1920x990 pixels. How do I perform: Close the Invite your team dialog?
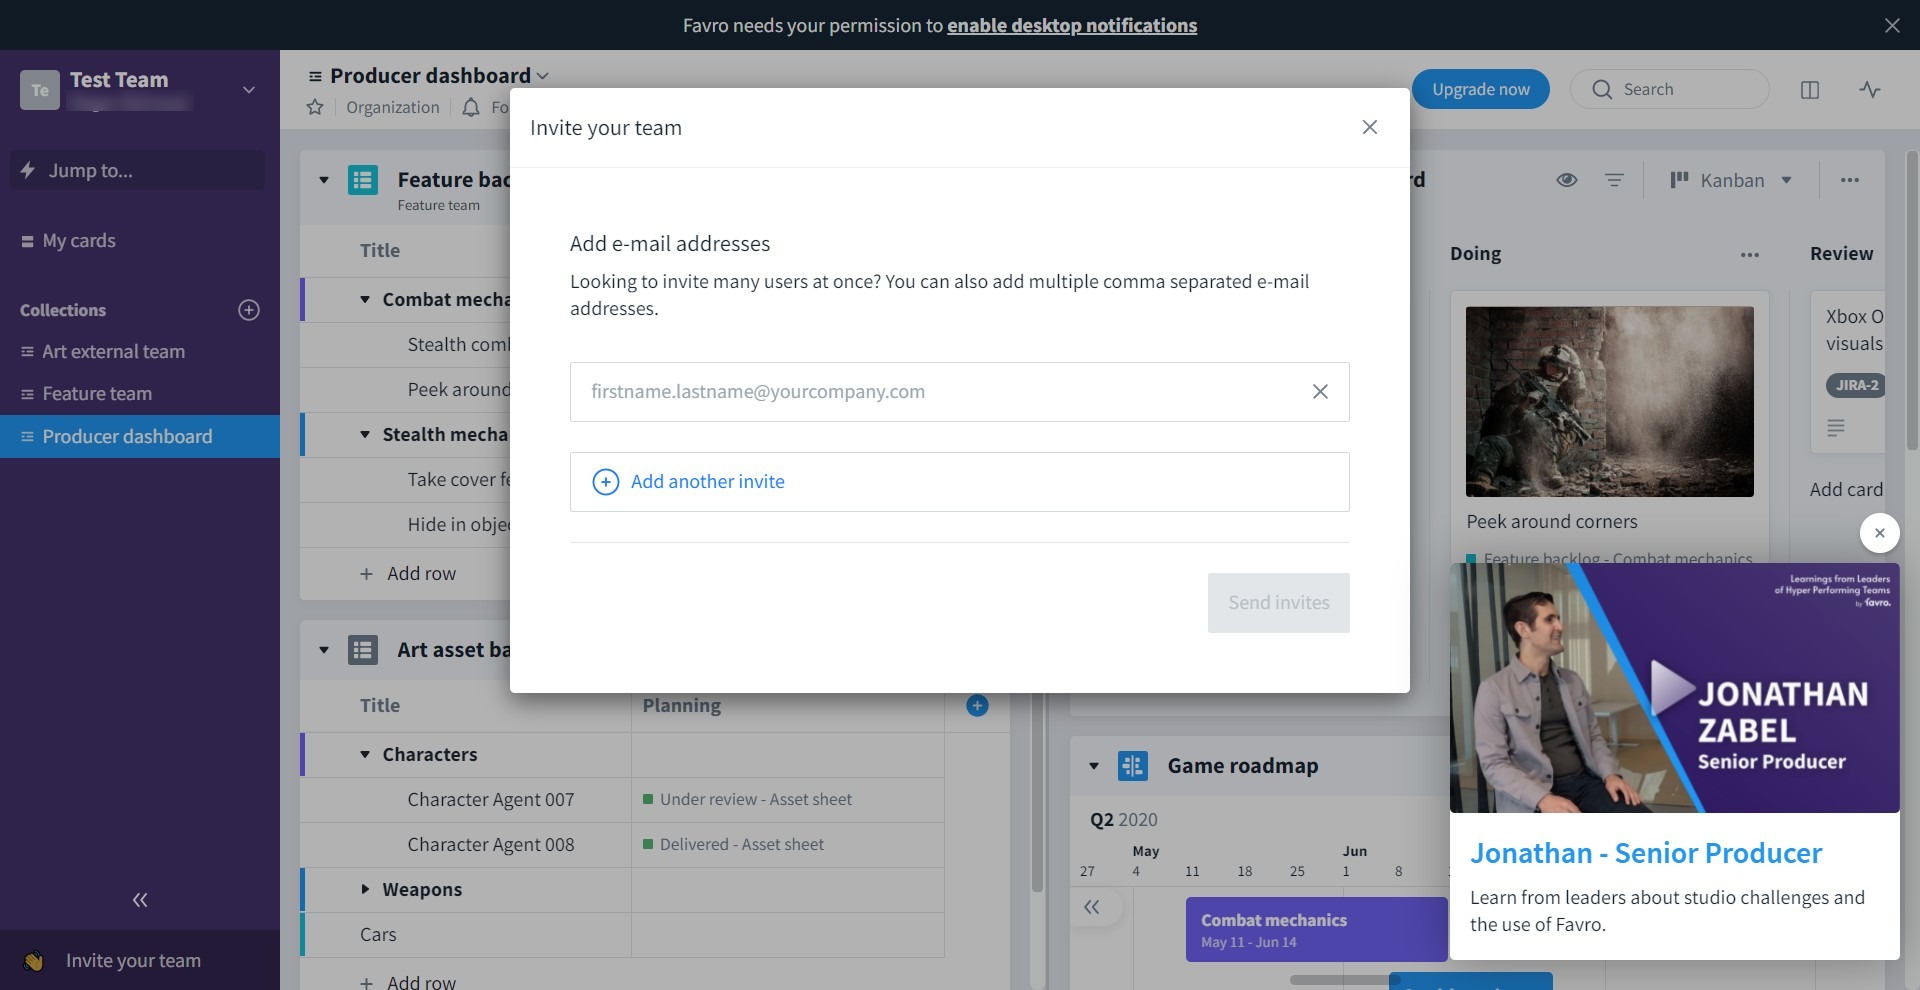[x=1370, y=127]
